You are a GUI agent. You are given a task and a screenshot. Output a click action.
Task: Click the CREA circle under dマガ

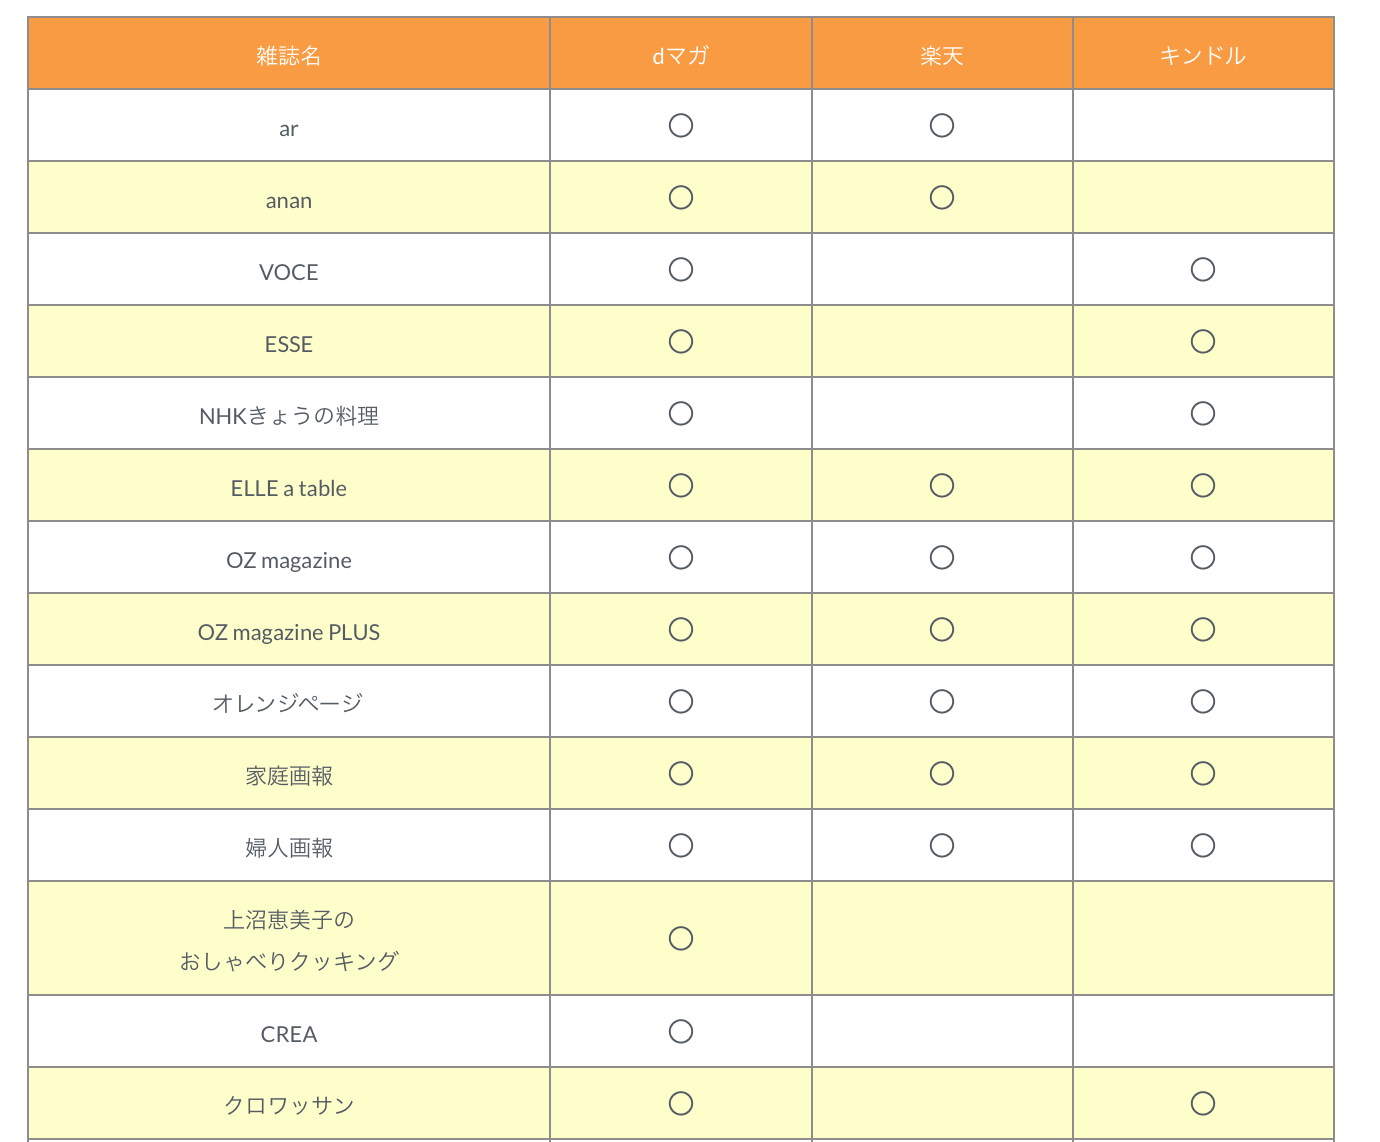681,1031
